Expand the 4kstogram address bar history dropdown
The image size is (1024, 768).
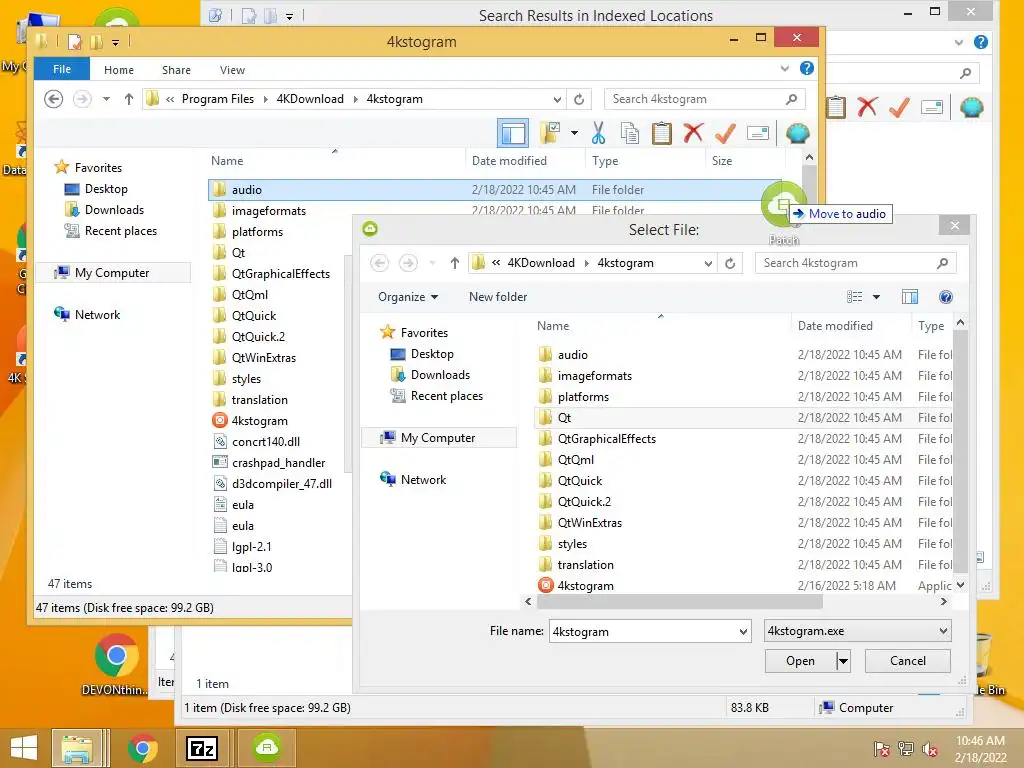pyautogui.click(x=556, y=99)
